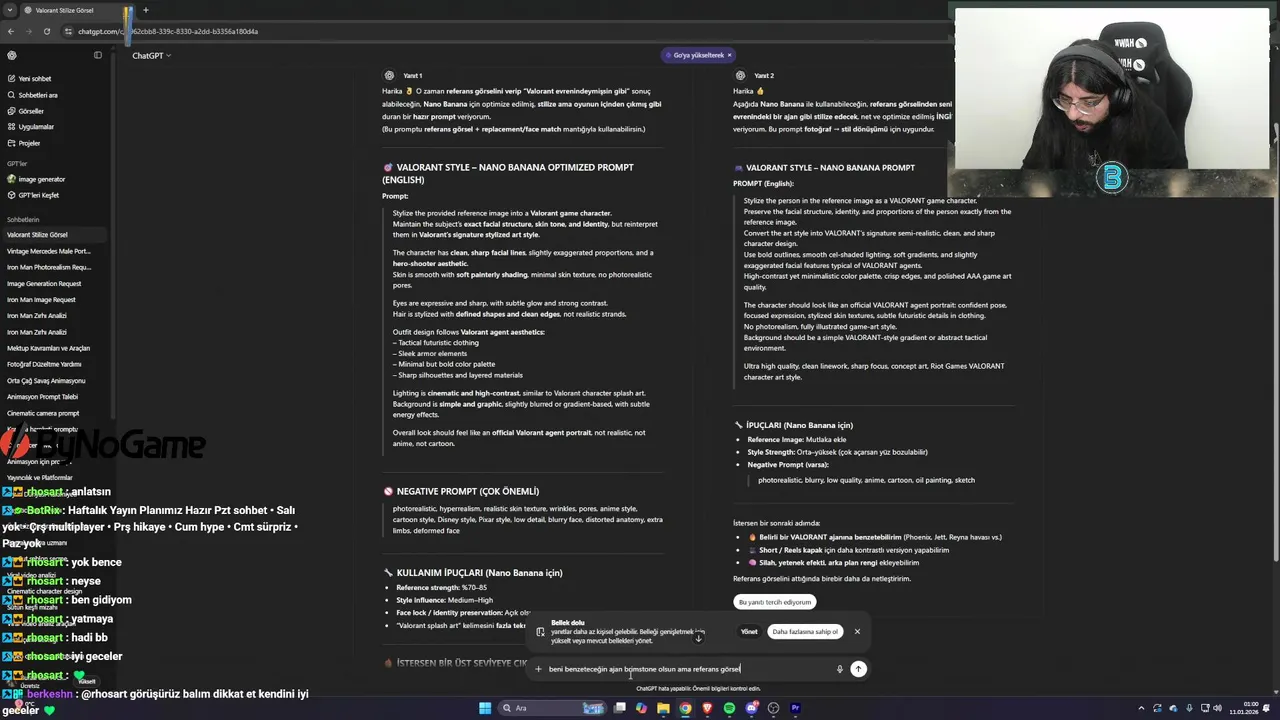Open a new browser tab
Screen dimensions: 1280x720
point(145,10)
